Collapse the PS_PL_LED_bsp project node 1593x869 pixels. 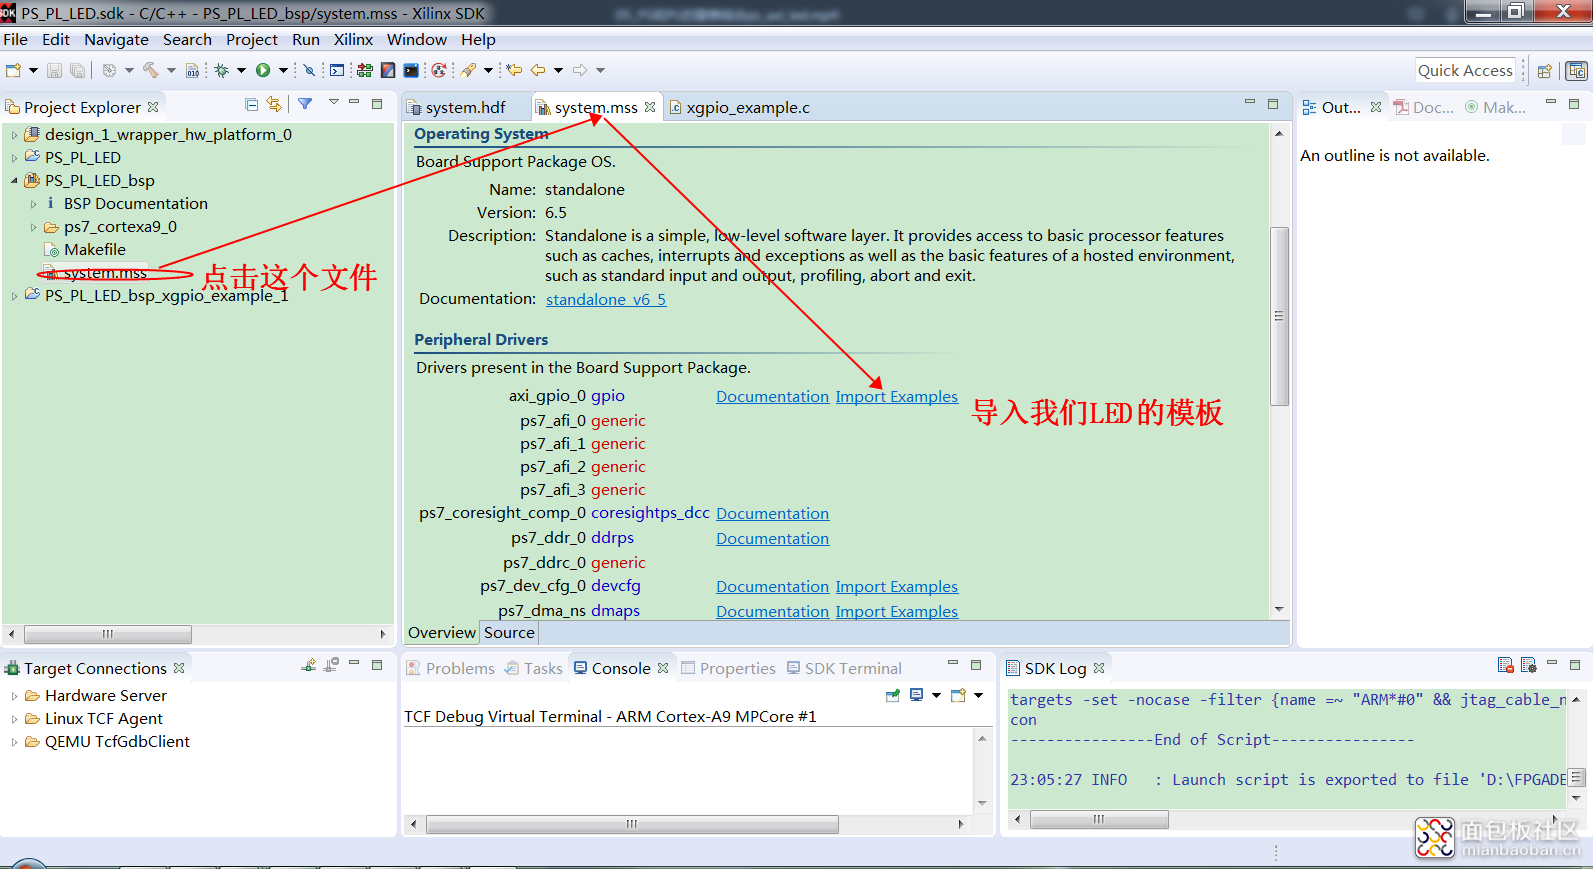[14, 181]
